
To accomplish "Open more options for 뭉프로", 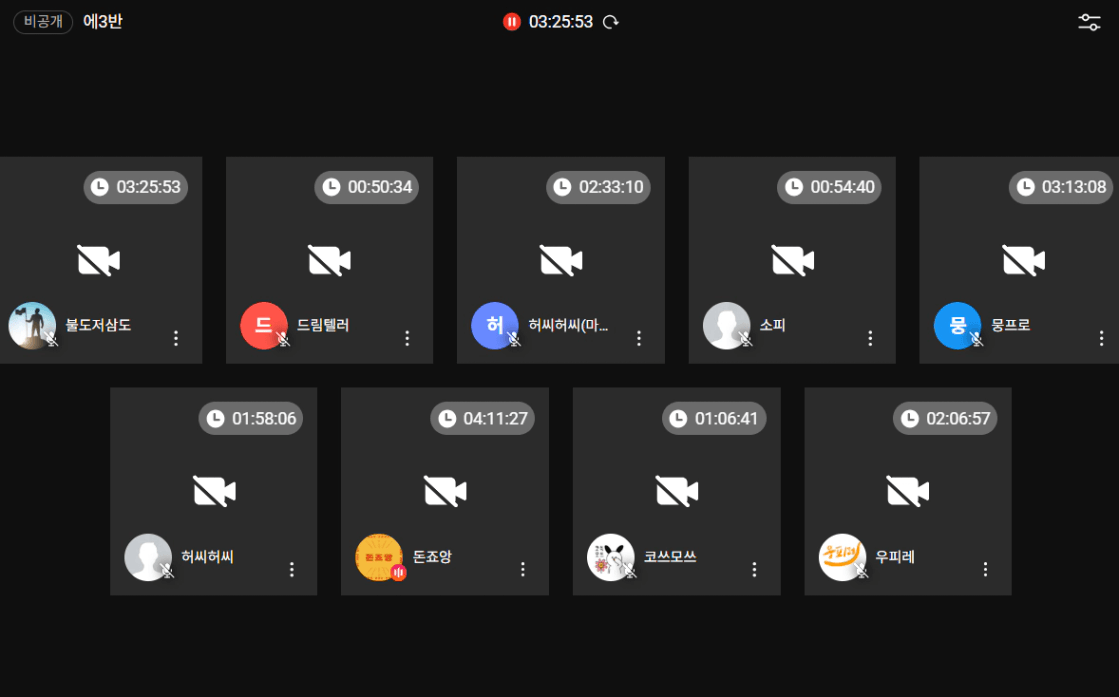I will coord(1101,338).
